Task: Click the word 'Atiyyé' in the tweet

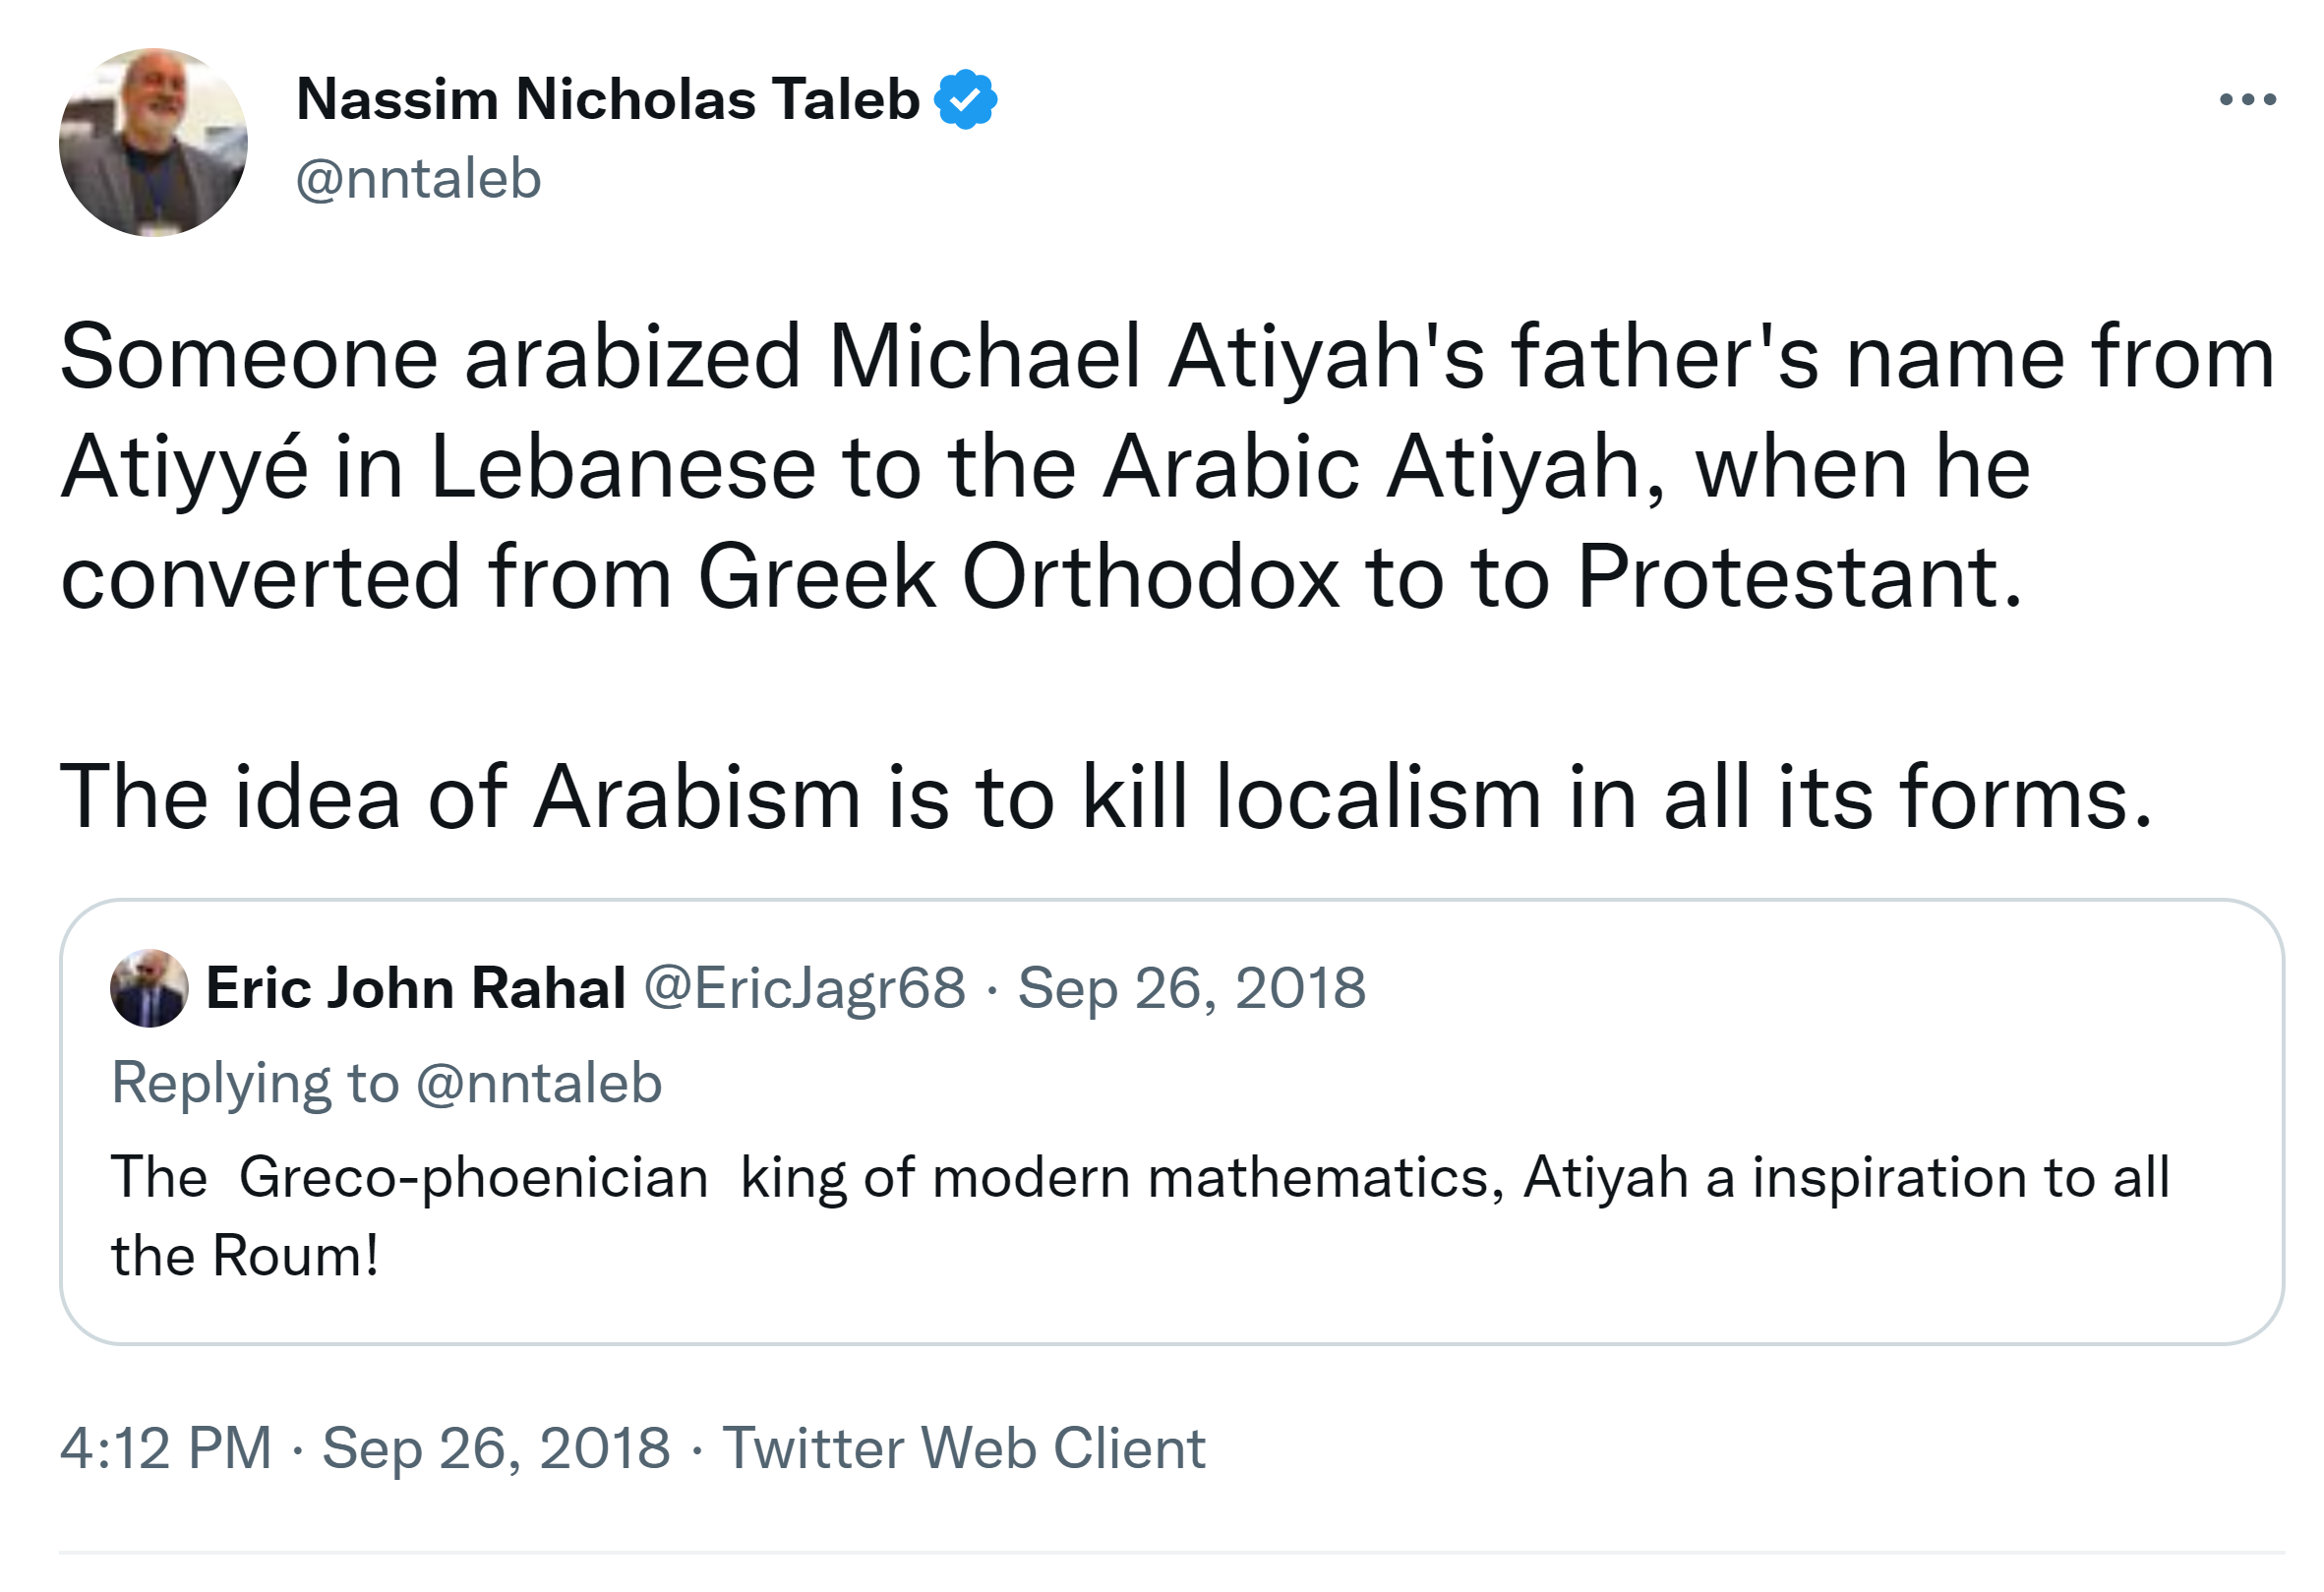Action: pos(184,467)
